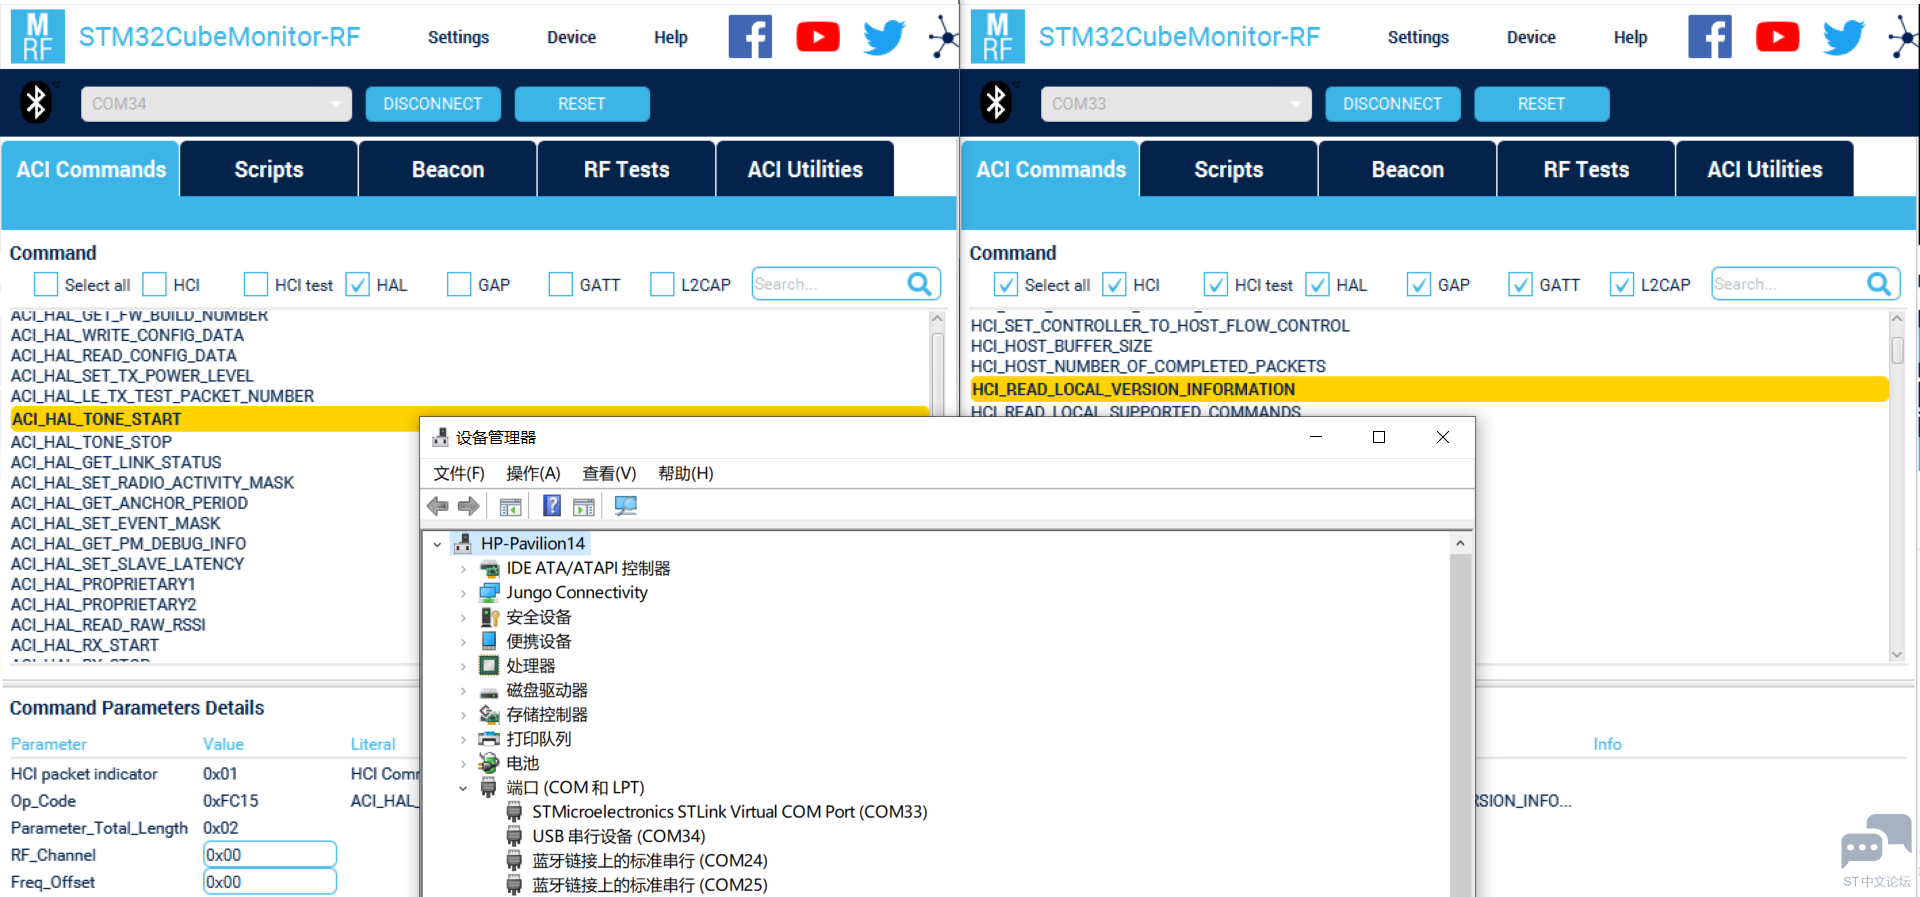Click the Twitter icon in left window
Viewport: 1920px width, 897px height.
[x=884, y=37]
